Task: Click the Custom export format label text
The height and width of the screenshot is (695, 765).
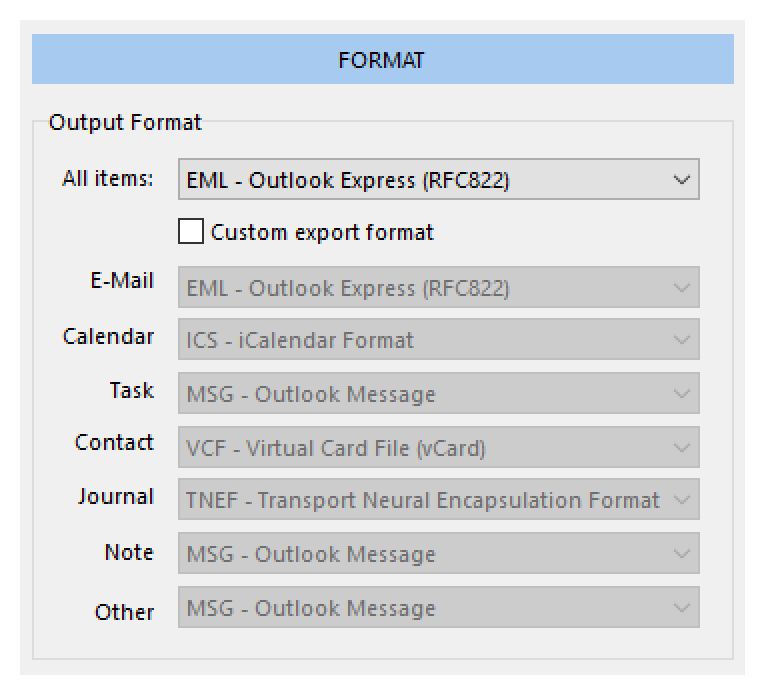Action: pyautogui.click(x=322, y=233)
